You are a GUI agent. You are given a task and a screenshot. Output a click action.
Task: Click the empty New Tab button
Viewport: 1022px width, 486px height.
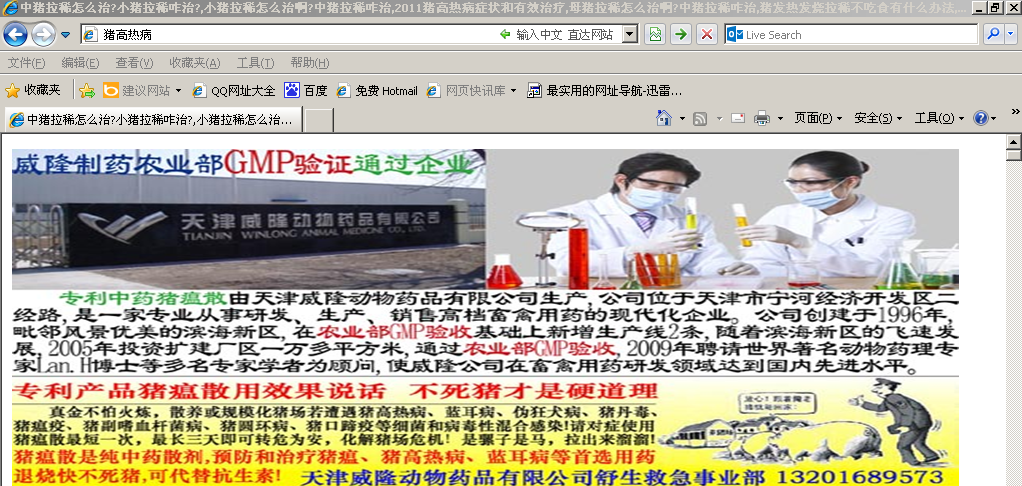click(x=319, y=120)
